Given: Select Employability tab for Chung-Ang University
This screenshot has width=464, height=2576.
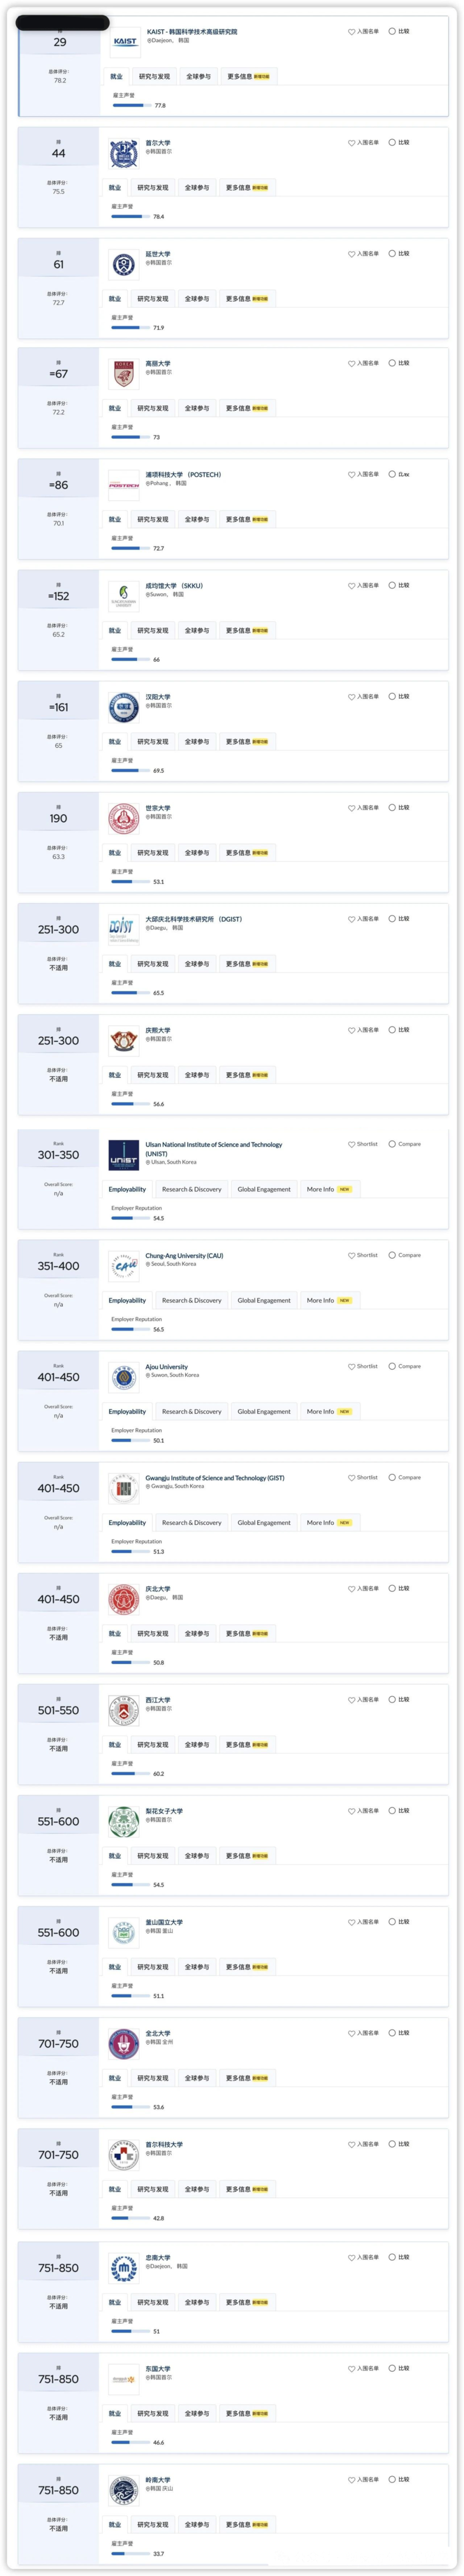Looking at the screenshot, I should (127, 1300).
